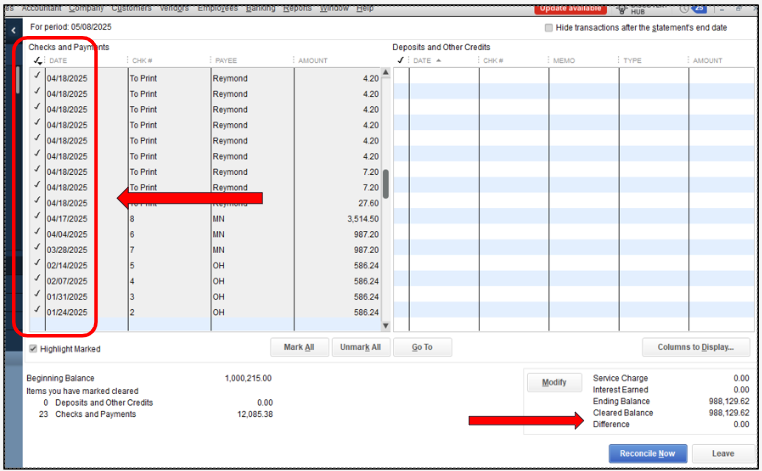
Task: Open the Discovery Hub lightbulb icon
Action: tap(622, 9)
